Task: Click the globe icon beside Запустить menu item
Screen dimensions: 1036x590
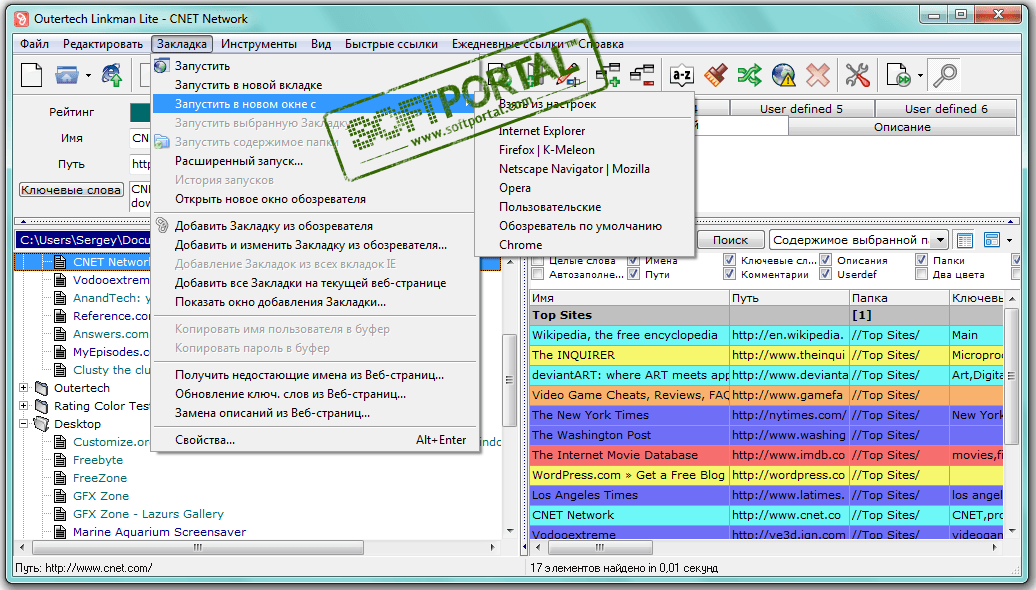Action: [161, 66]
